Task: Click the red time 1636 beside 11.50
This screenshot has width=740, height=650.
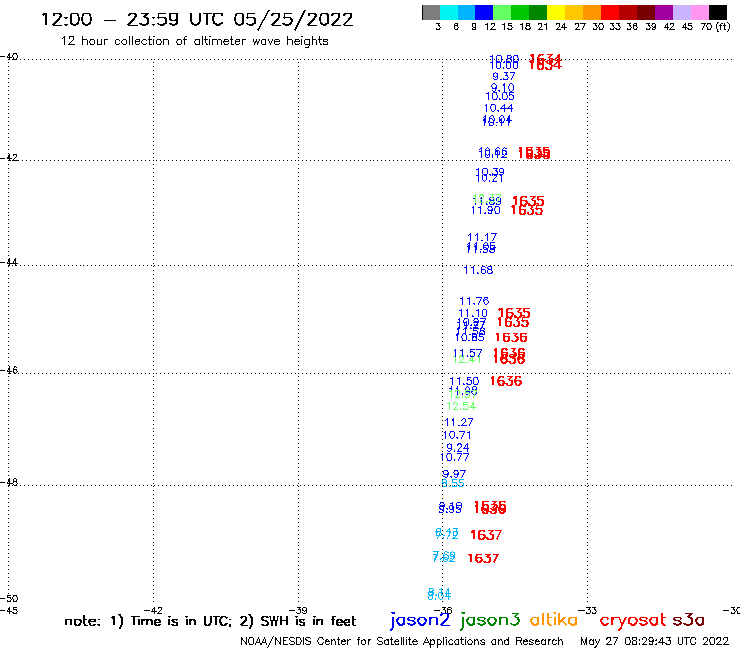Action: click(506, 381)
